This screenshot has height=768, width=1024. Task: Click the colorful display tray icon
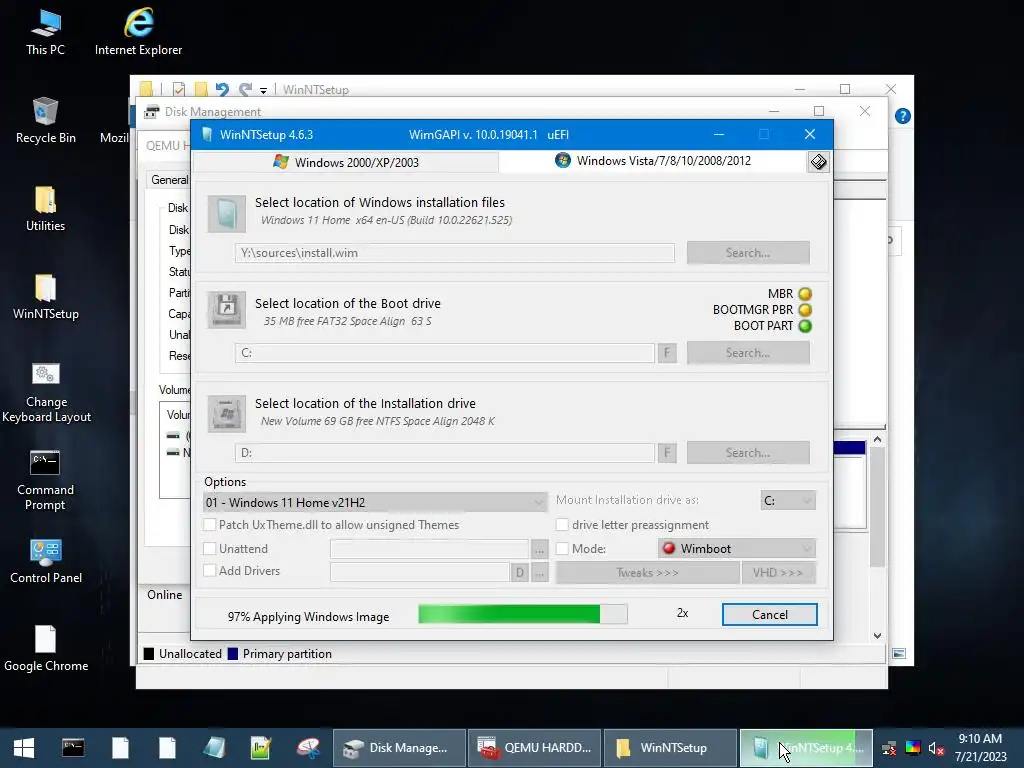pos(912,748)
